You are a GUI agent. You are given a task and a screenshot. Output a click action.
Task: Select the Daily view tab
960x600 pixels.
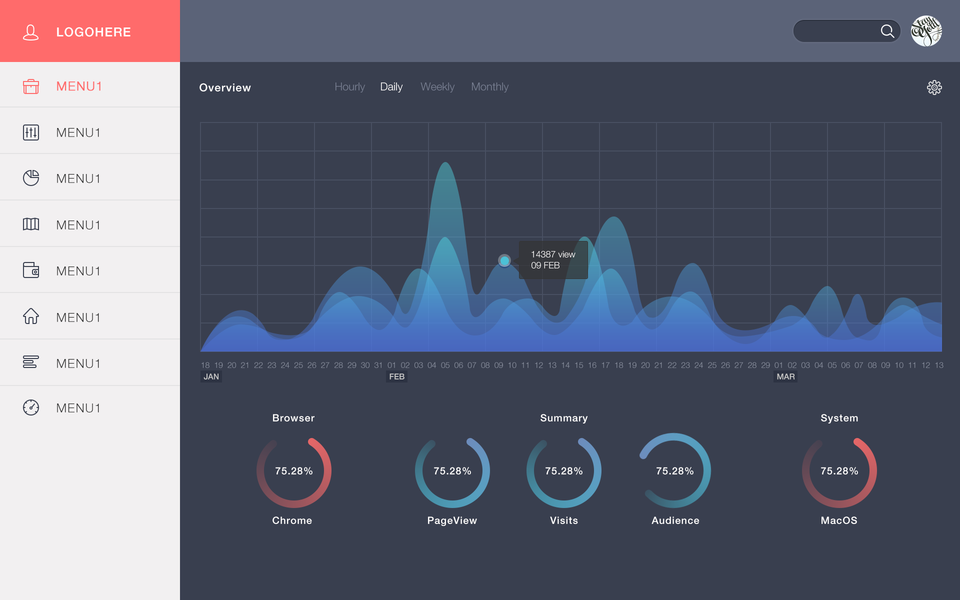pos(391,87)
